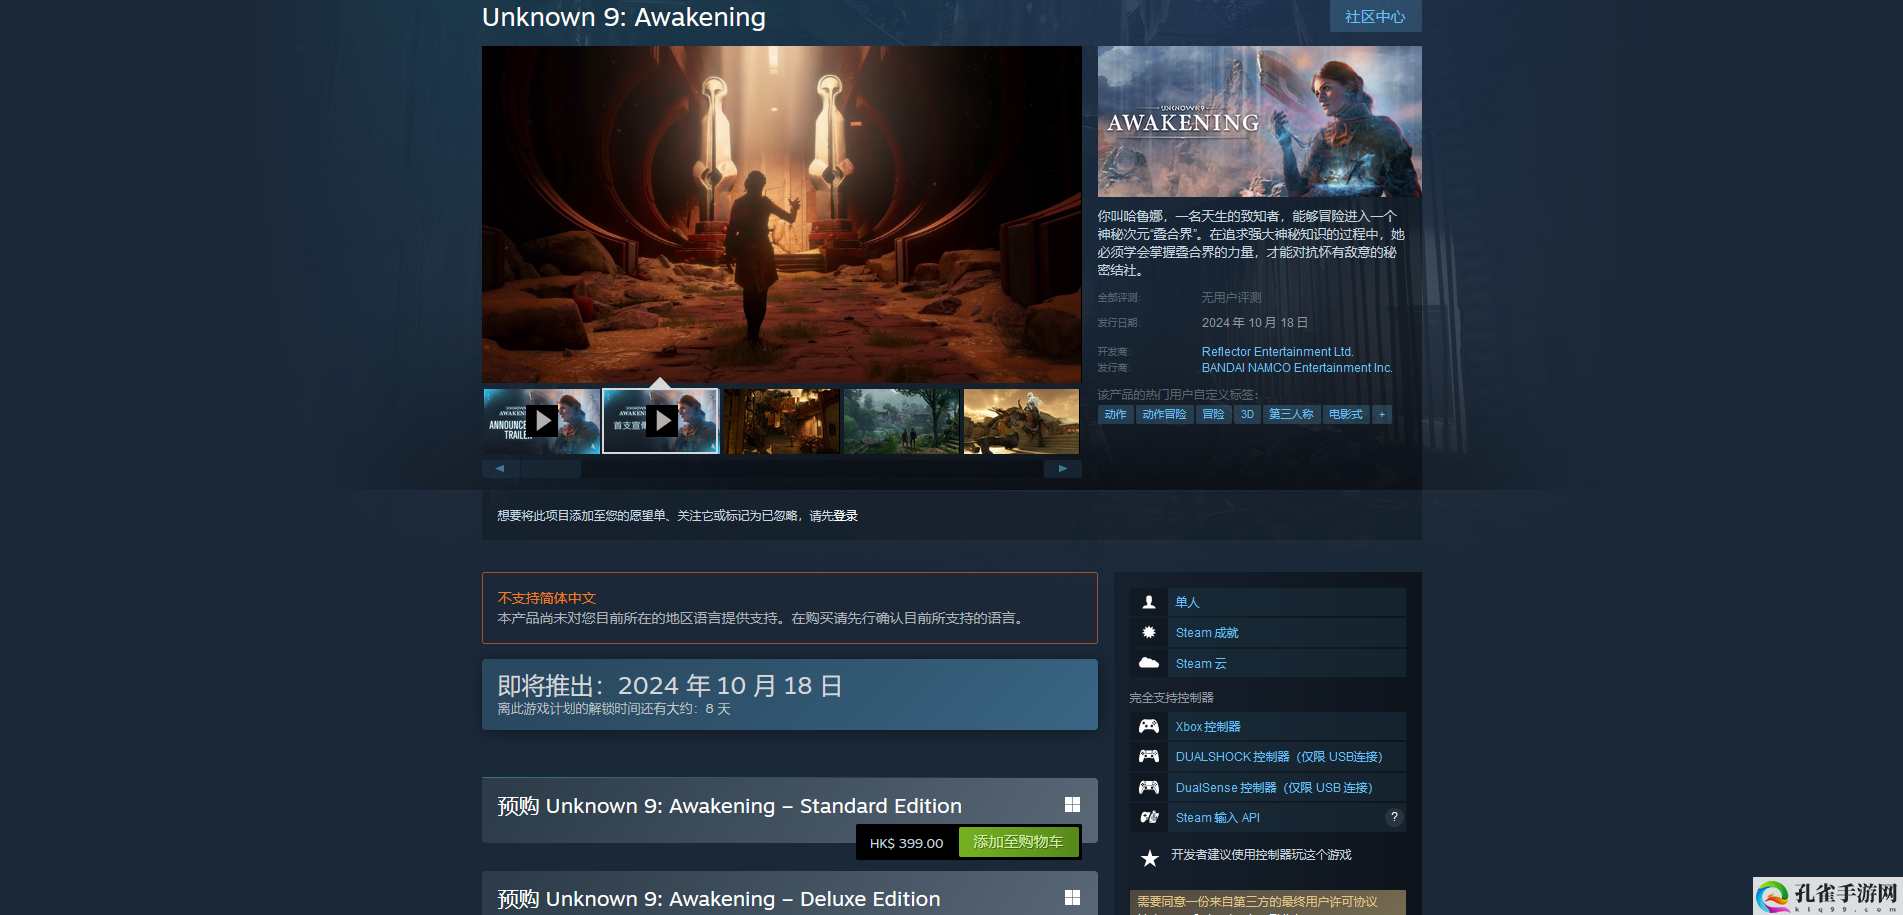
Task: Click the Steam achievements star-burst icon
Action: pyautogui.click(x=1149, y=632)
